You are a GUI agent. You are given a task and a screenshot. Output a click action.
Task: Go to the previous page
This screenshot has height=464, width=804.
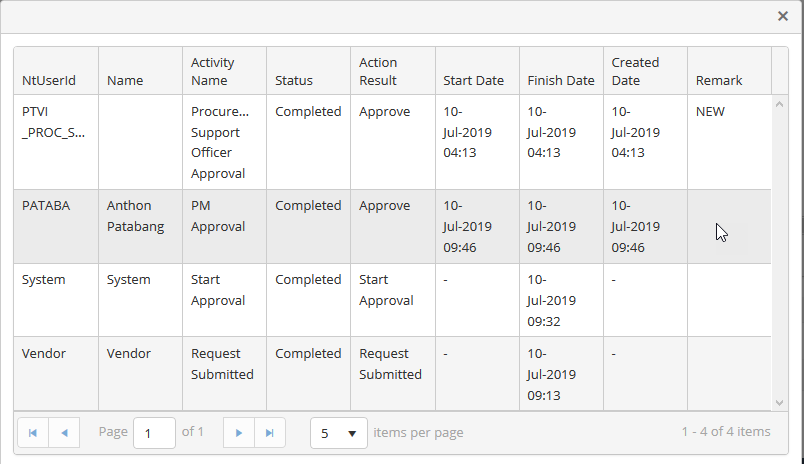click(x=64, y=433)
